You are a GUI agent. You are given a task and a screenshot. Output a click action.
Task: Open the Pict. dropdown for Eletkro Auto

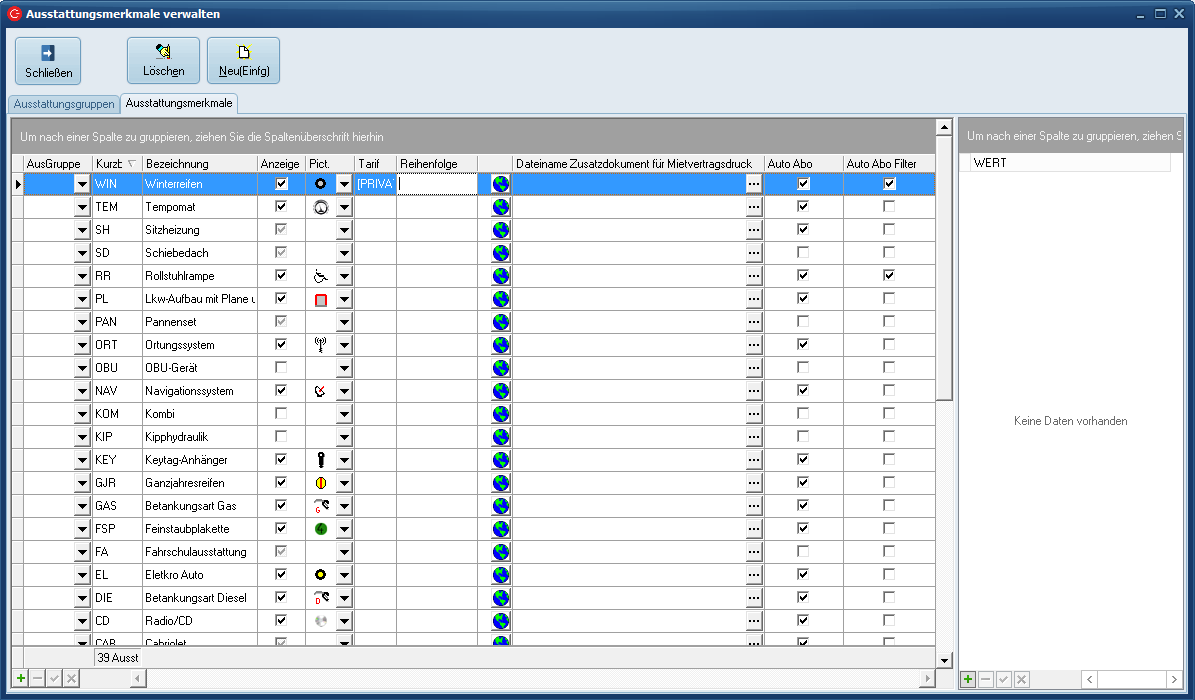coord(344,575)
